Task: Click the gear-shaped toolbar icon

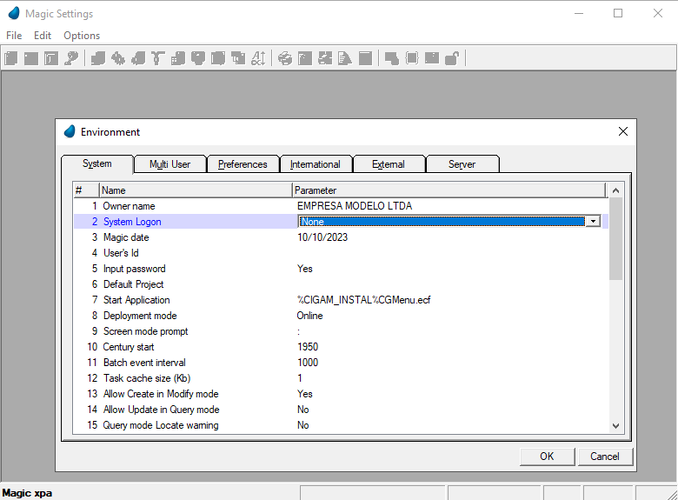Action: tap(118, 58)
